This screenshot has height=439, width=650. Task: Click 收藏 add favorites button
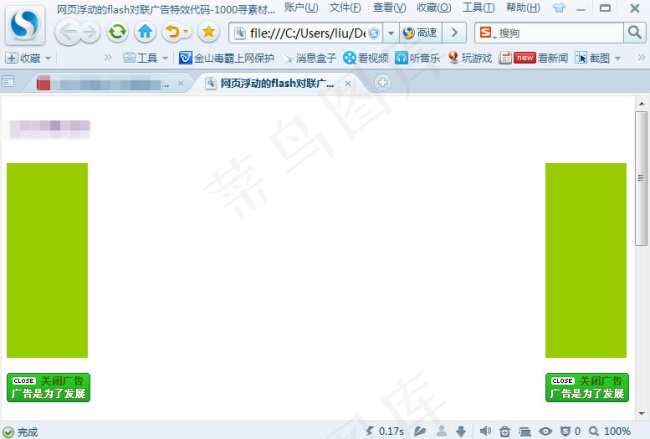click(x=23, y=58)
